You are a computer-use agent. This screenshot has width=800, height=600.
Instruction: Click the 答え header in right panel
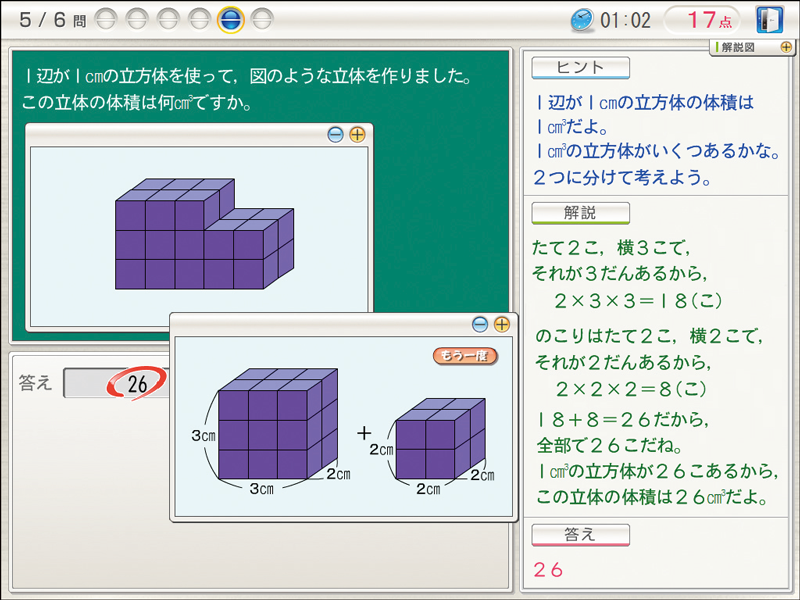(580, 534)
